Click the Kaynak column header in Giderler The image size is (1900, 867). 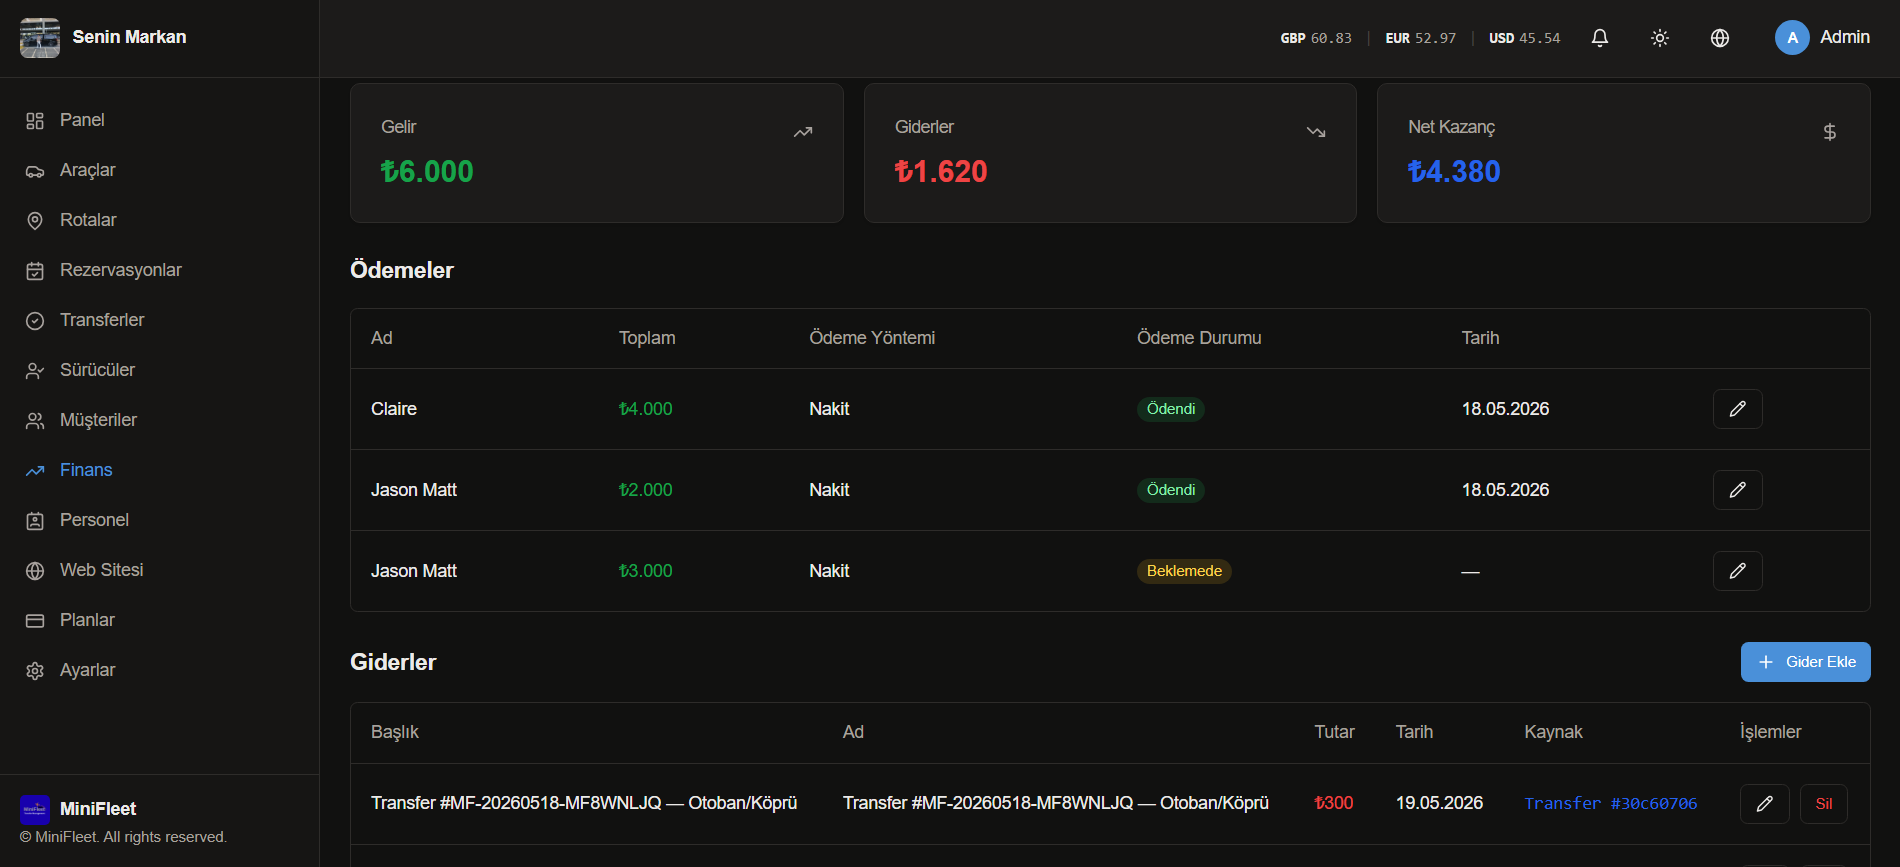coord(1553,732)
